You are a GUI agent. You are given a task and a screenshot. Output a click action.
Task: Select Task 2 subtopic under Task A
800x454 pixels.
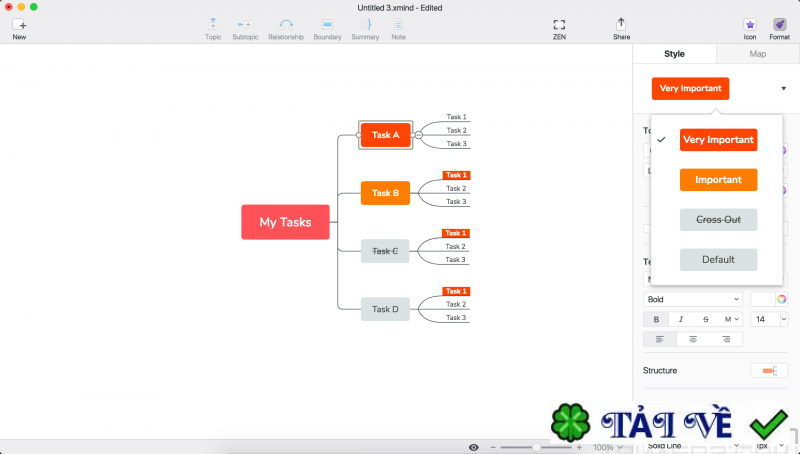pos(457,130)
